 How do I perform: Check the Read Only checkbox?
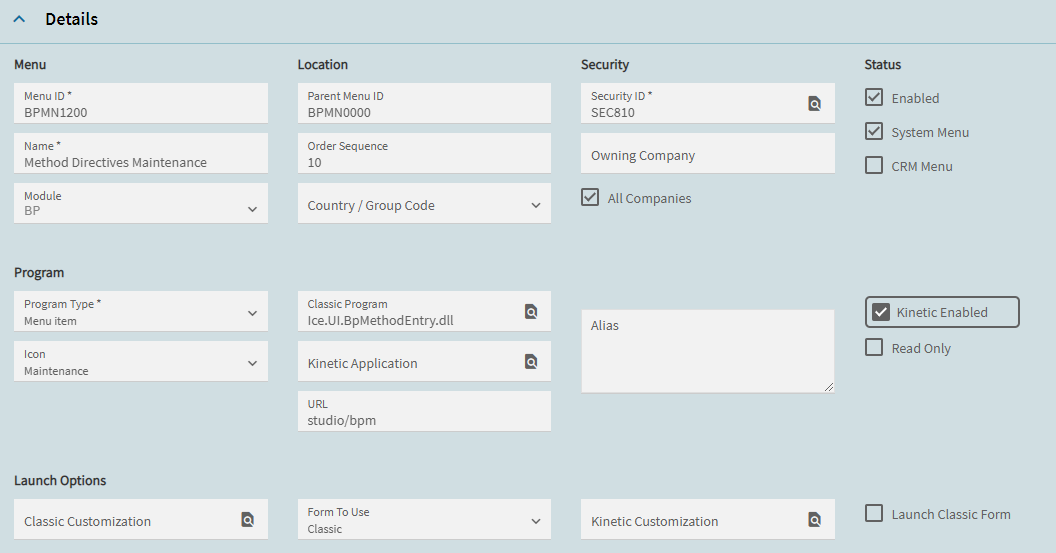click(x=873, y=347)
